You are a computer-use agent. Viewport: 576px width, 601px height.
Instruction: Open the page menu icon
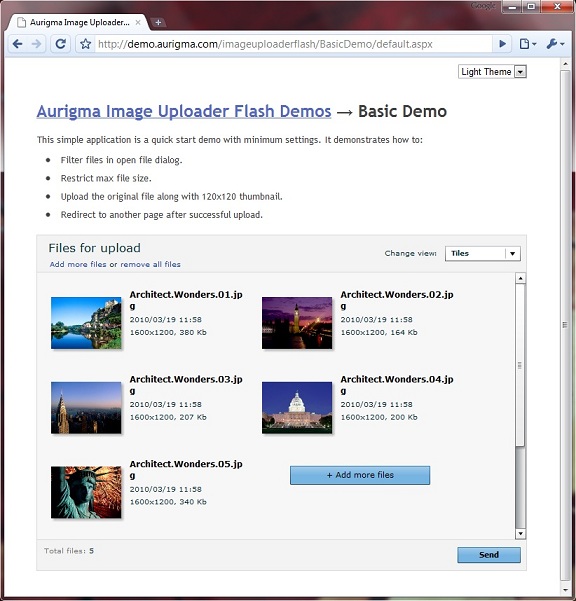(527, 44)
